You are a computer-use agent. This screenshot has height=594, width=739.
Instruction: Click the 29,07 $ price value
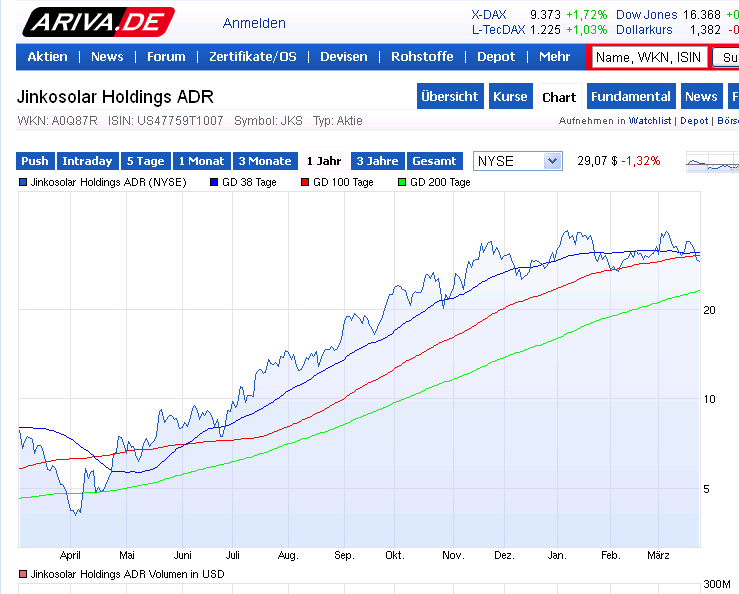click(597, 161)
